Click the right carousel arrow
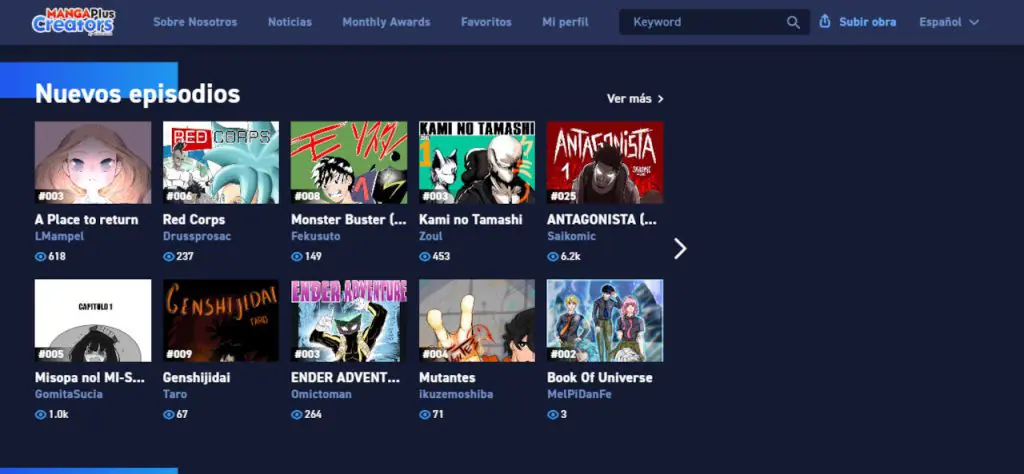This screenshot has width=1024, height=474. (680, 248)
